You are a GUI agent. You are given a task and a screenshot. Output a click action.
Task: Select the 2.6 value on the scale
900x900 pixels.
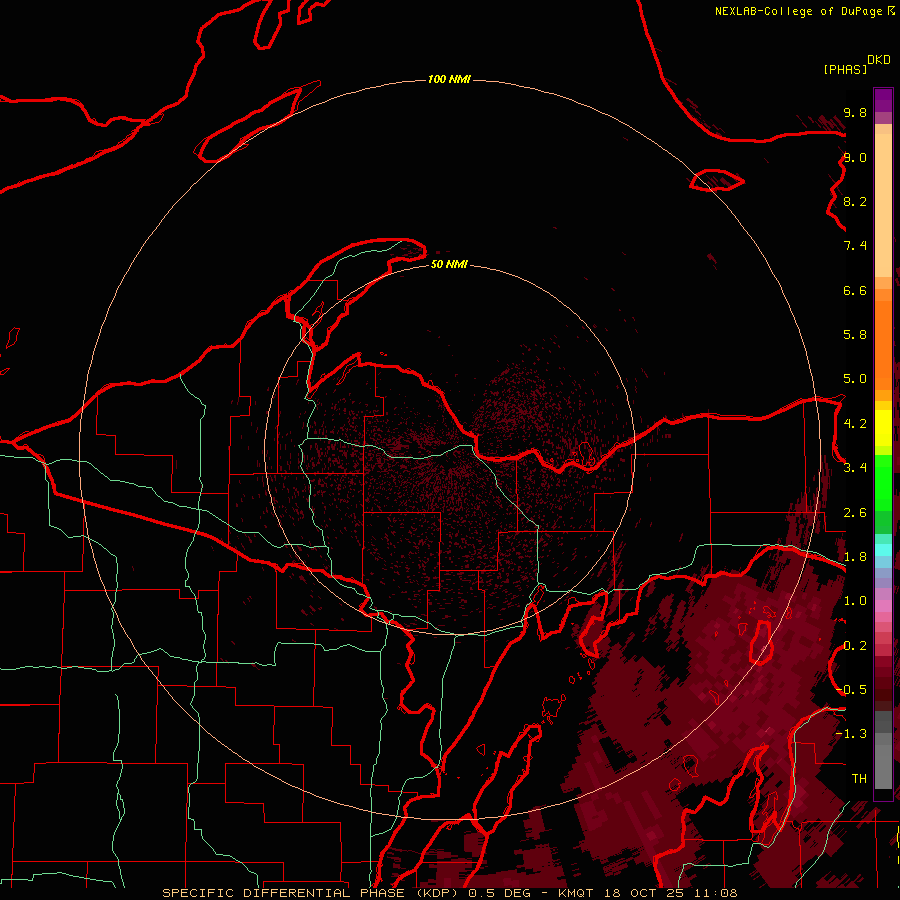855,513
